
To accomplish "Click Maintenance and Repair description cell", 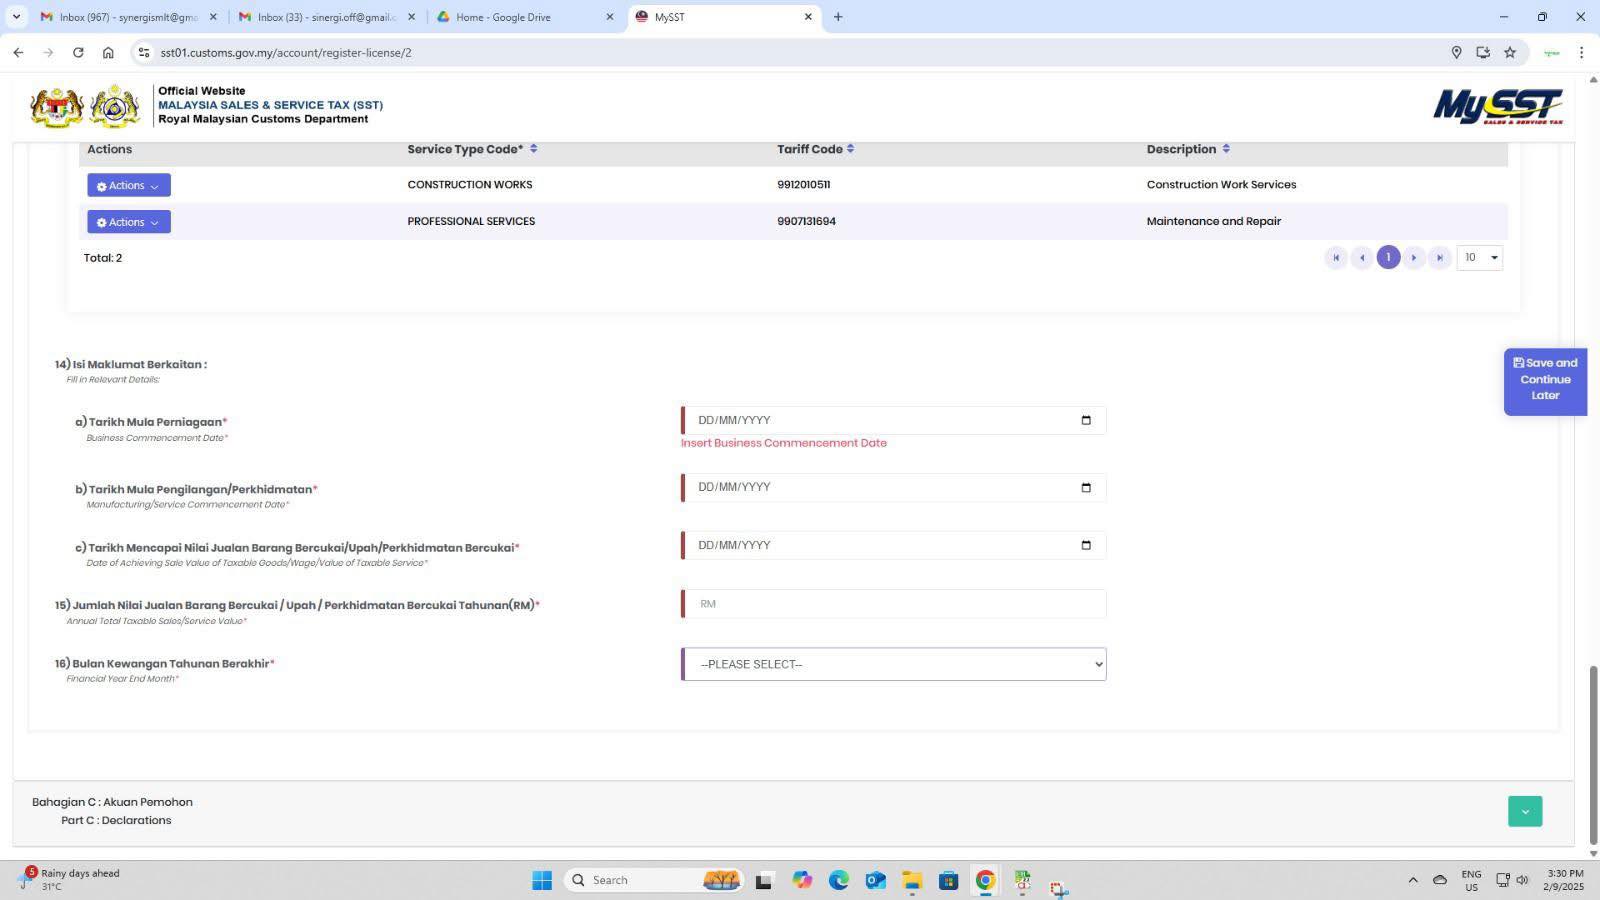I will 1214,222.
